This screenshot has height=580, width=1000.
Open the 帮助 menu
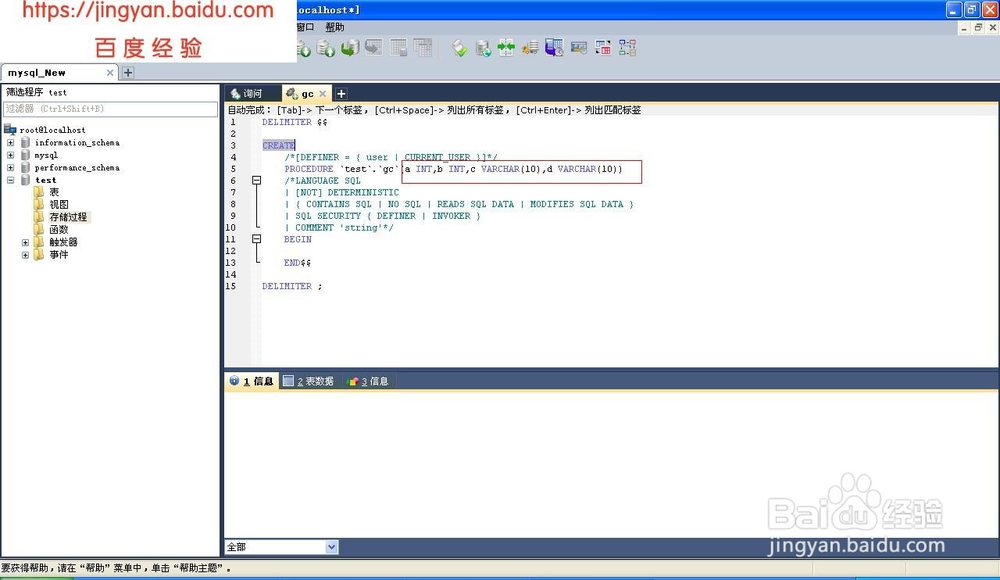tap(333, 28)
